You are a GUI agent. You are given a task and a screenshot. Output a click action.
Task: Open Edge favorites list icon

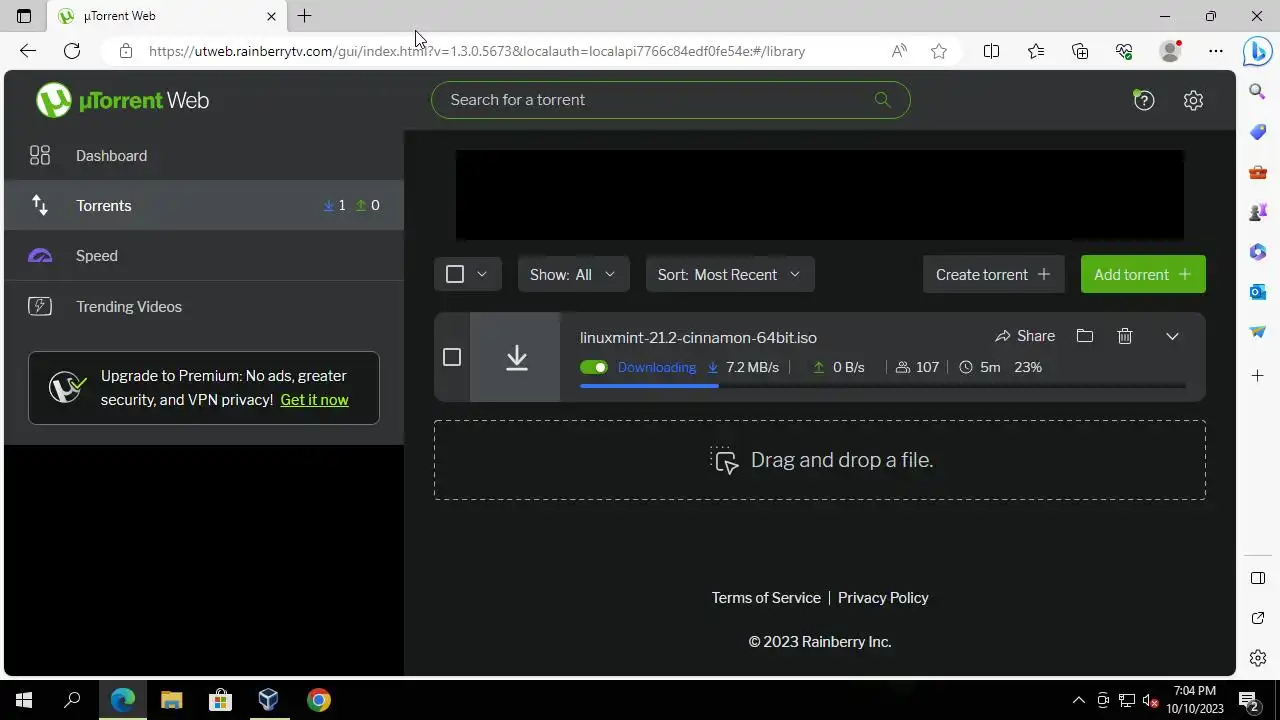(x=1036, y=51)
